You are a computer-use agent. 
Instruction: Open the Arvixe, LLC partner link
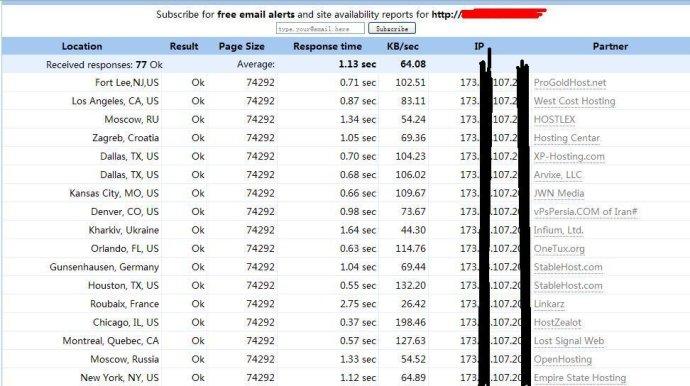(558, 175)
